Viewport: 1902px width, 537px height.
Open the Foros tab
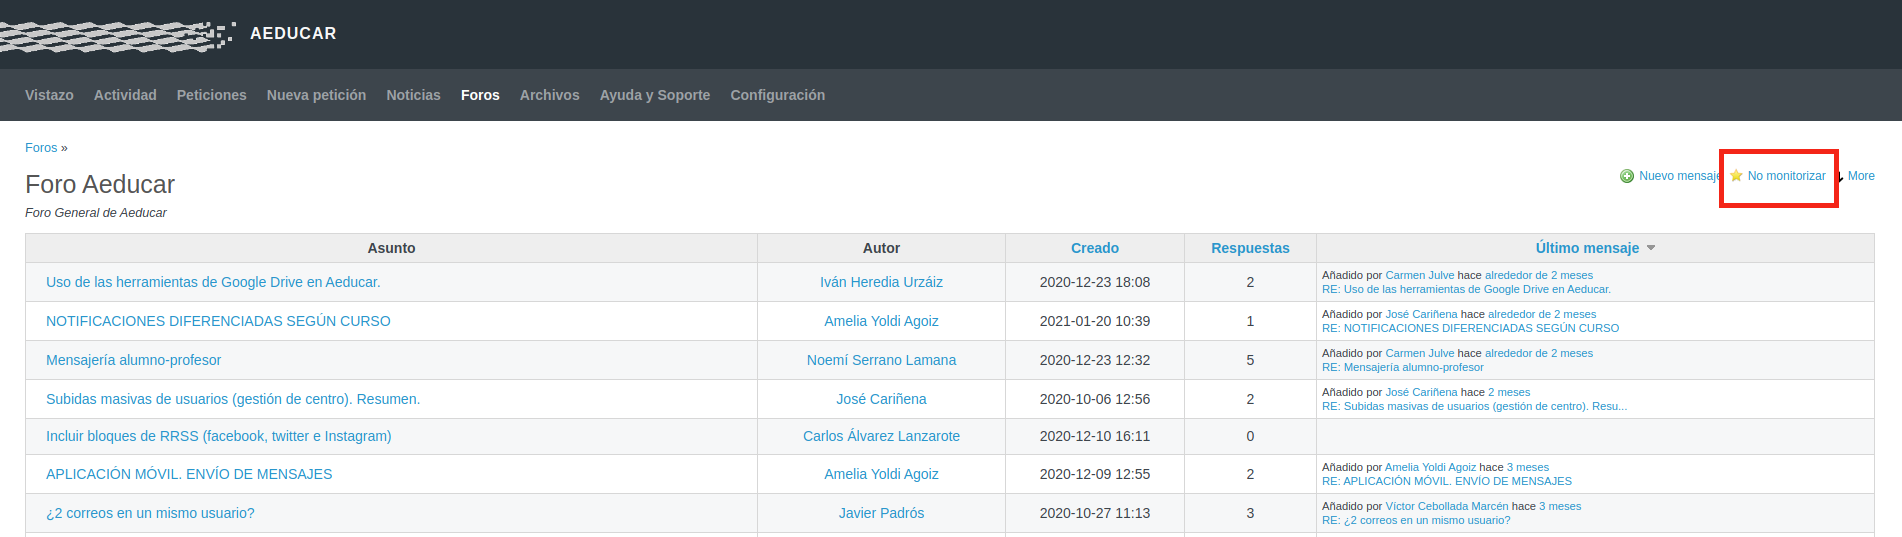[480, 95]
